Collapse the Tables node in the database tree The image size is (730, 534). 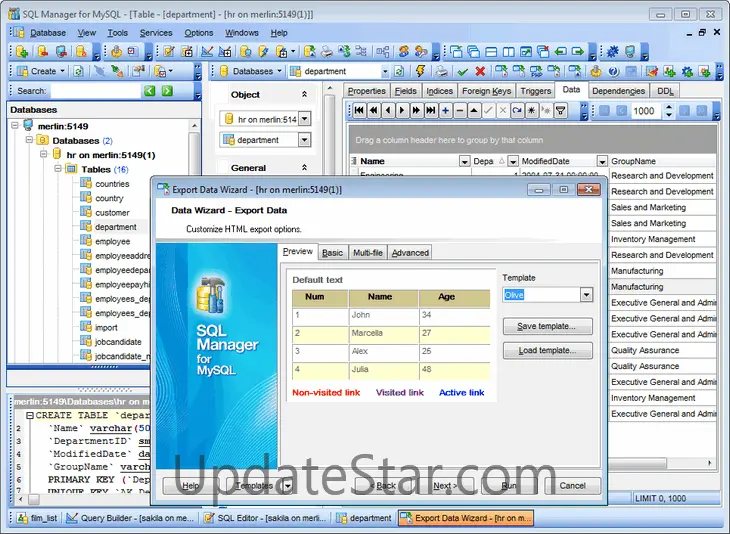tap(58, 169)
